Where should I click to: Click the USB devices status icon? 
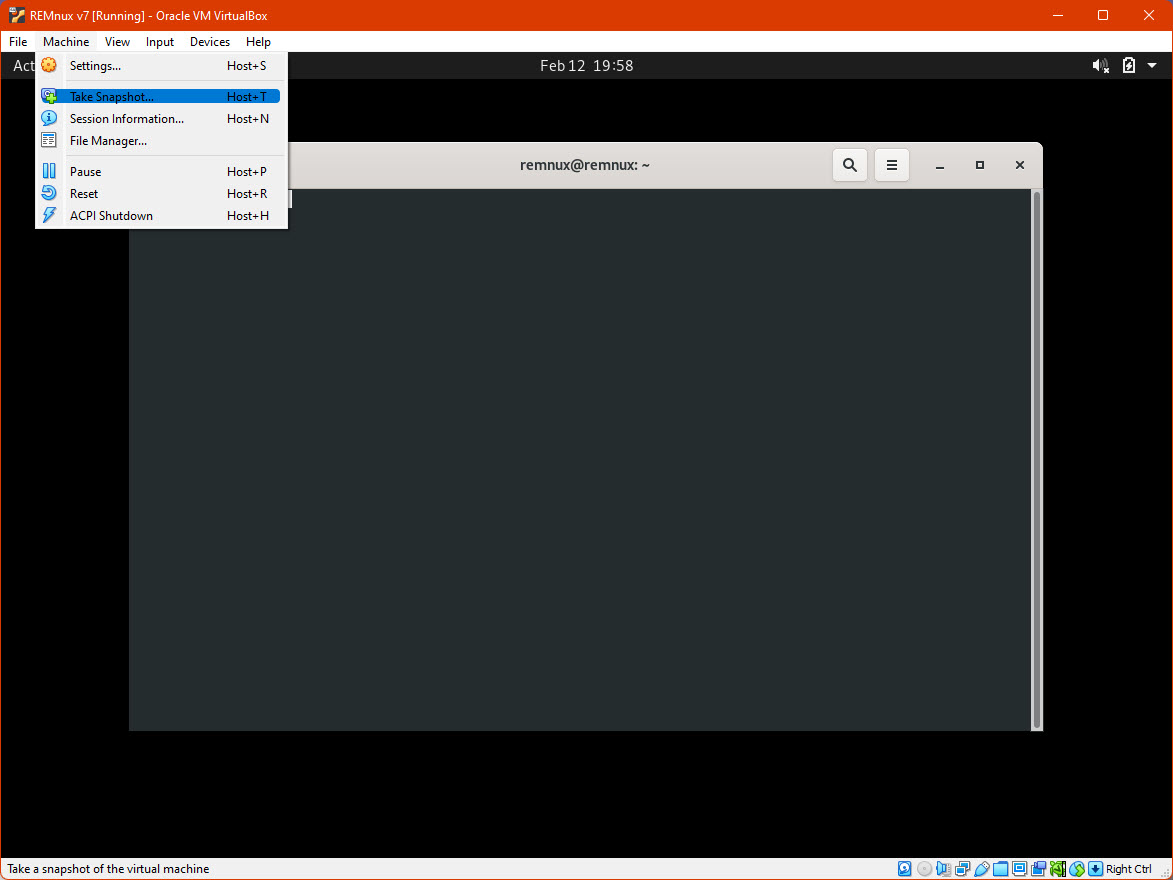tap(981, 868)
